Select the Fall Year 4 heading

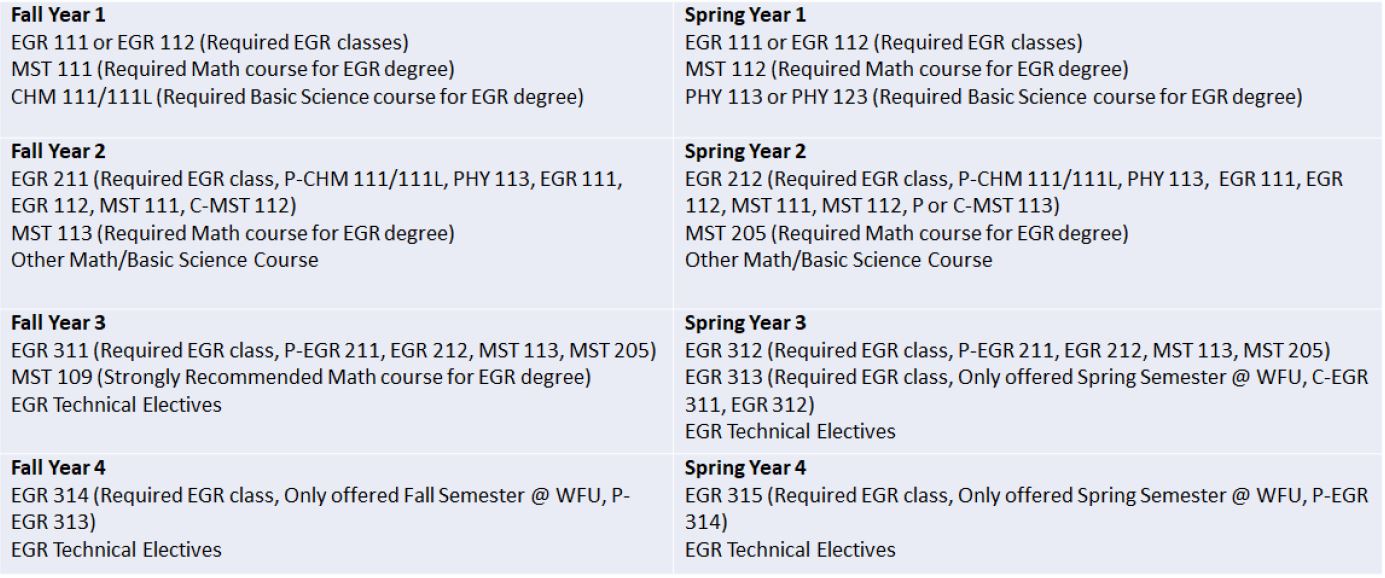tap(58, 468)
